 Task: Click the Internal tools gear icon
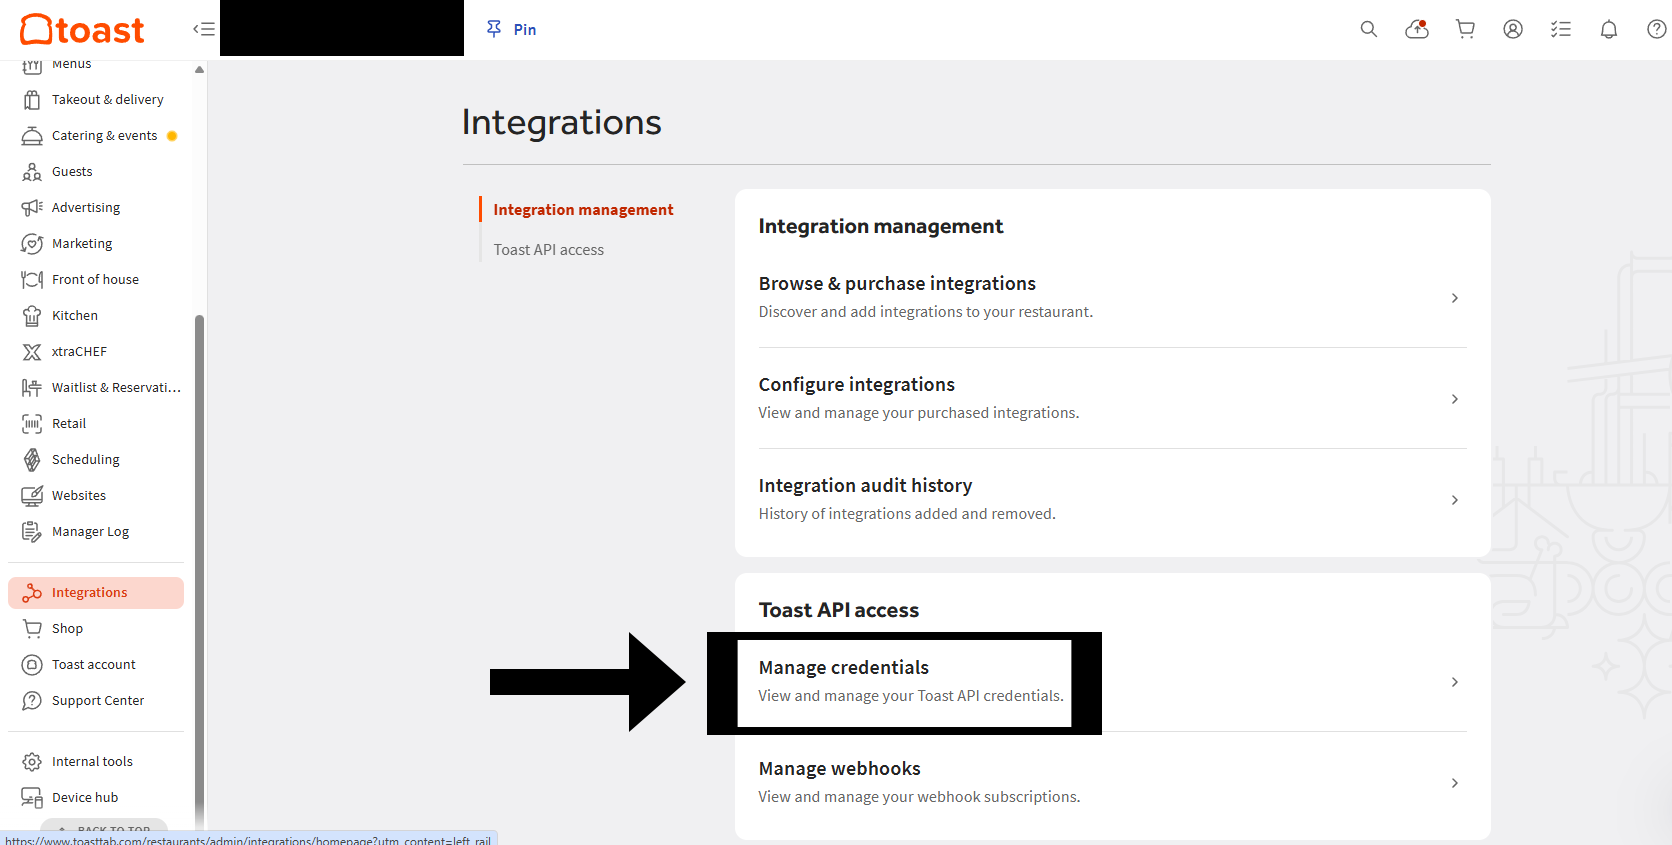coord(32,762)
